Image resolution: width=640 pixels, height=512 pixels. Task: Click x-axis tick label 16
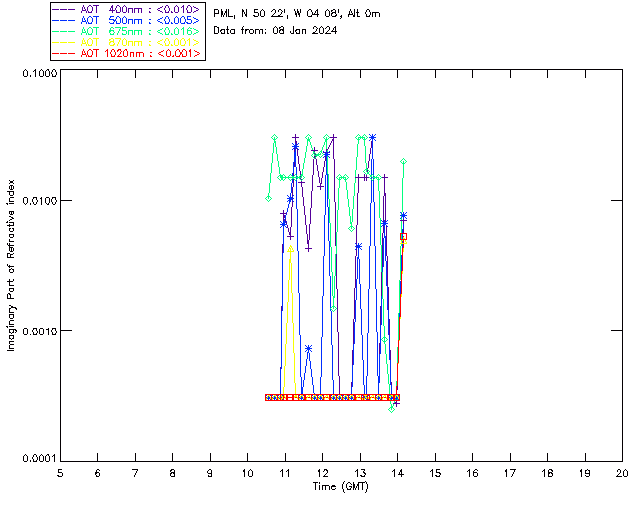[x=473, y=473]
